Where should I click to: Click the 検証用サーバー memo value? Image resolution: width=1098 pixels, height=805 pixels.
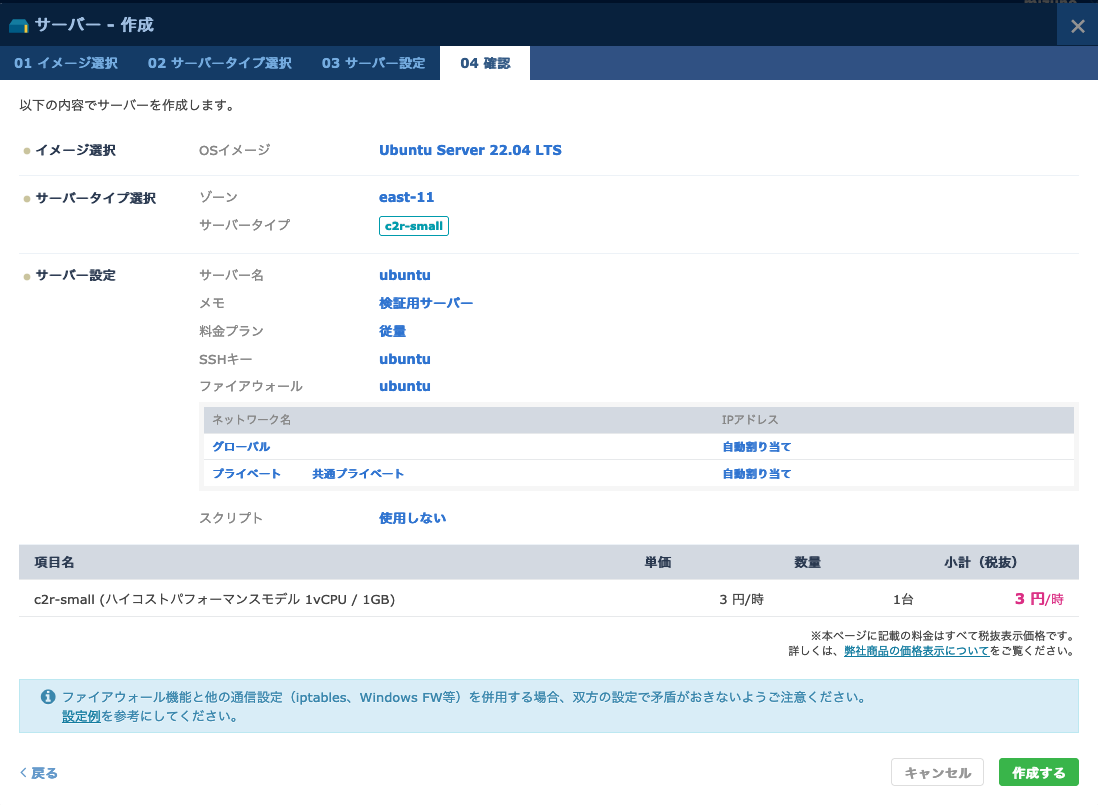point(426,303)
